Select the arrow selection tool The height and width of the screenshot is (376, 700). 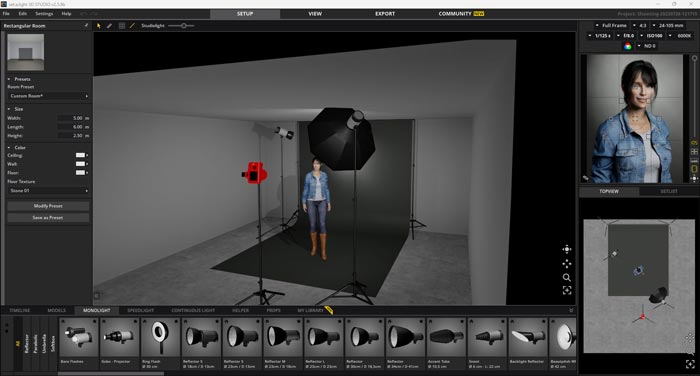[x=99, y=26]
